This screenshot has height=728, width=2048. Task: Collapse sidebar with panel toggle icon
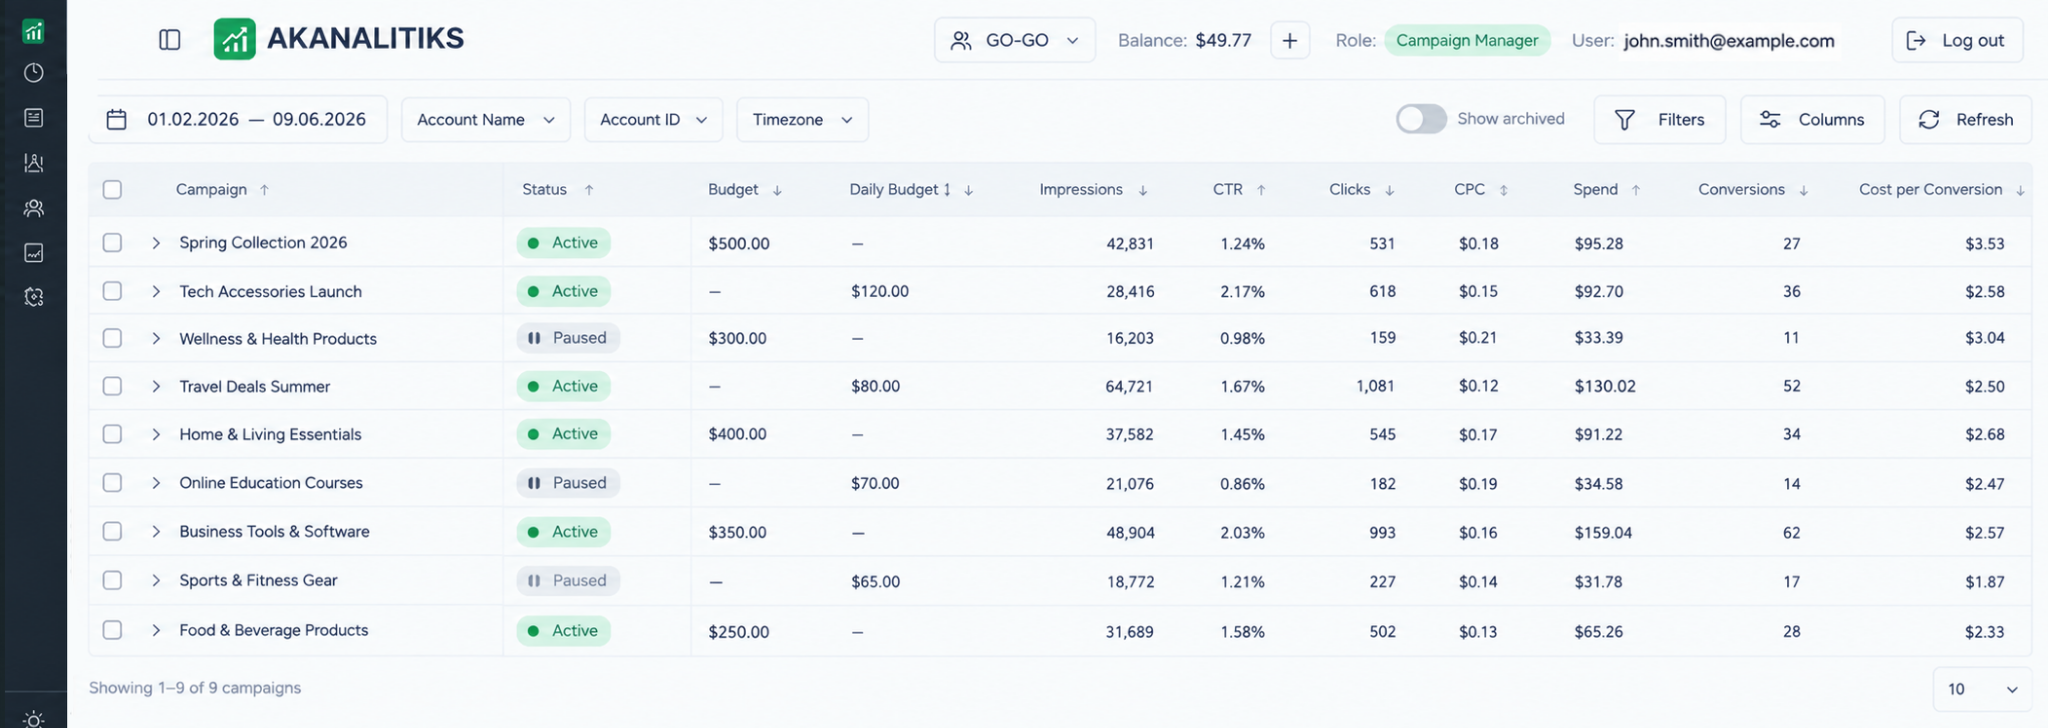pyautogui.click(x=170, y=40)
